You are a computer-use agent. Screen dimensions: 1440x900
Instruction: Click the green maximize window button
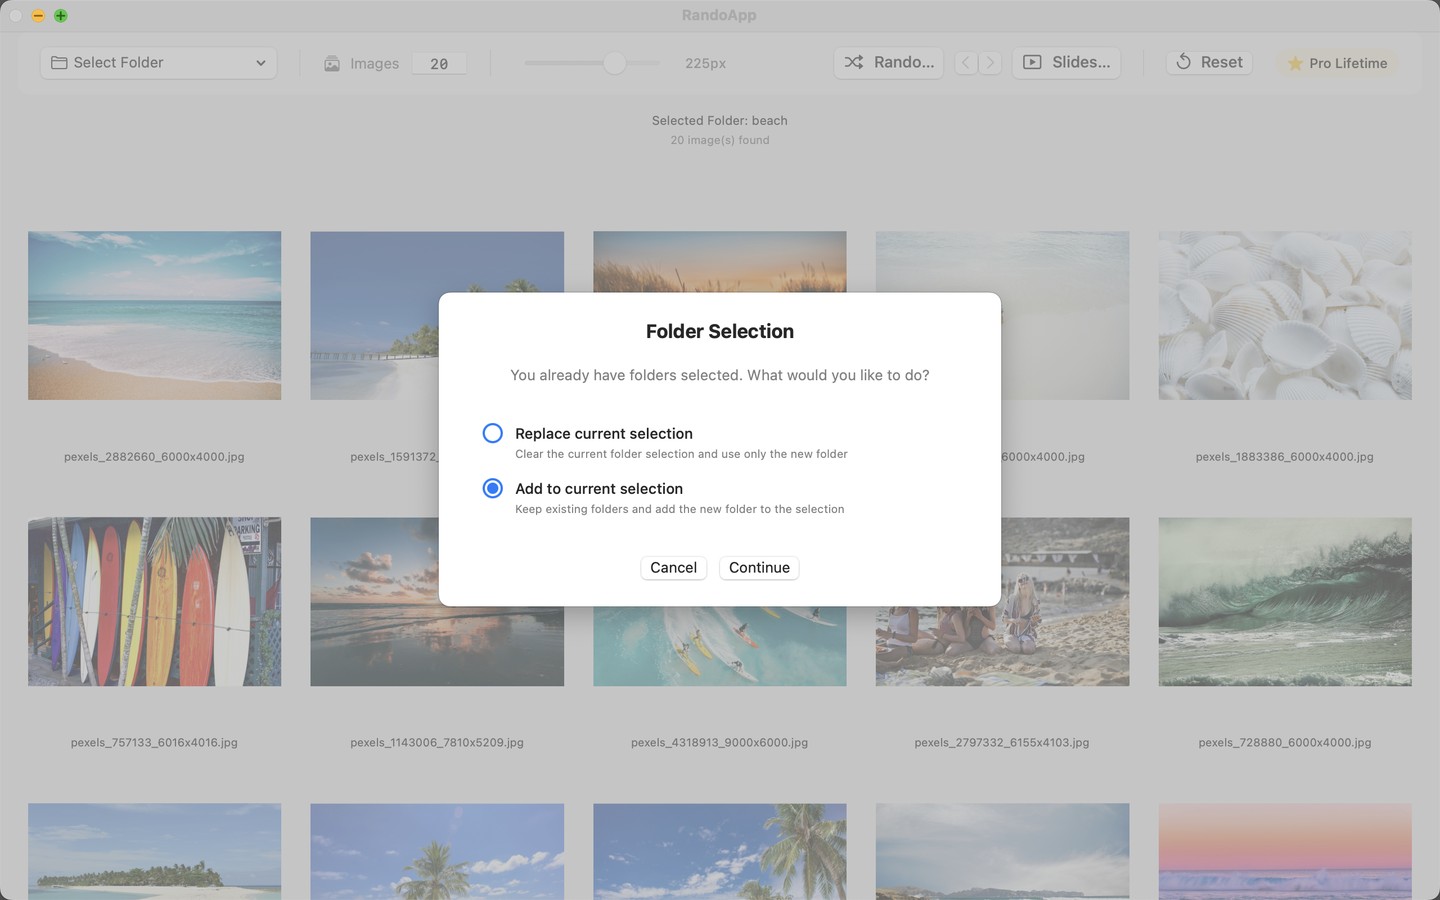pos(61,15)
